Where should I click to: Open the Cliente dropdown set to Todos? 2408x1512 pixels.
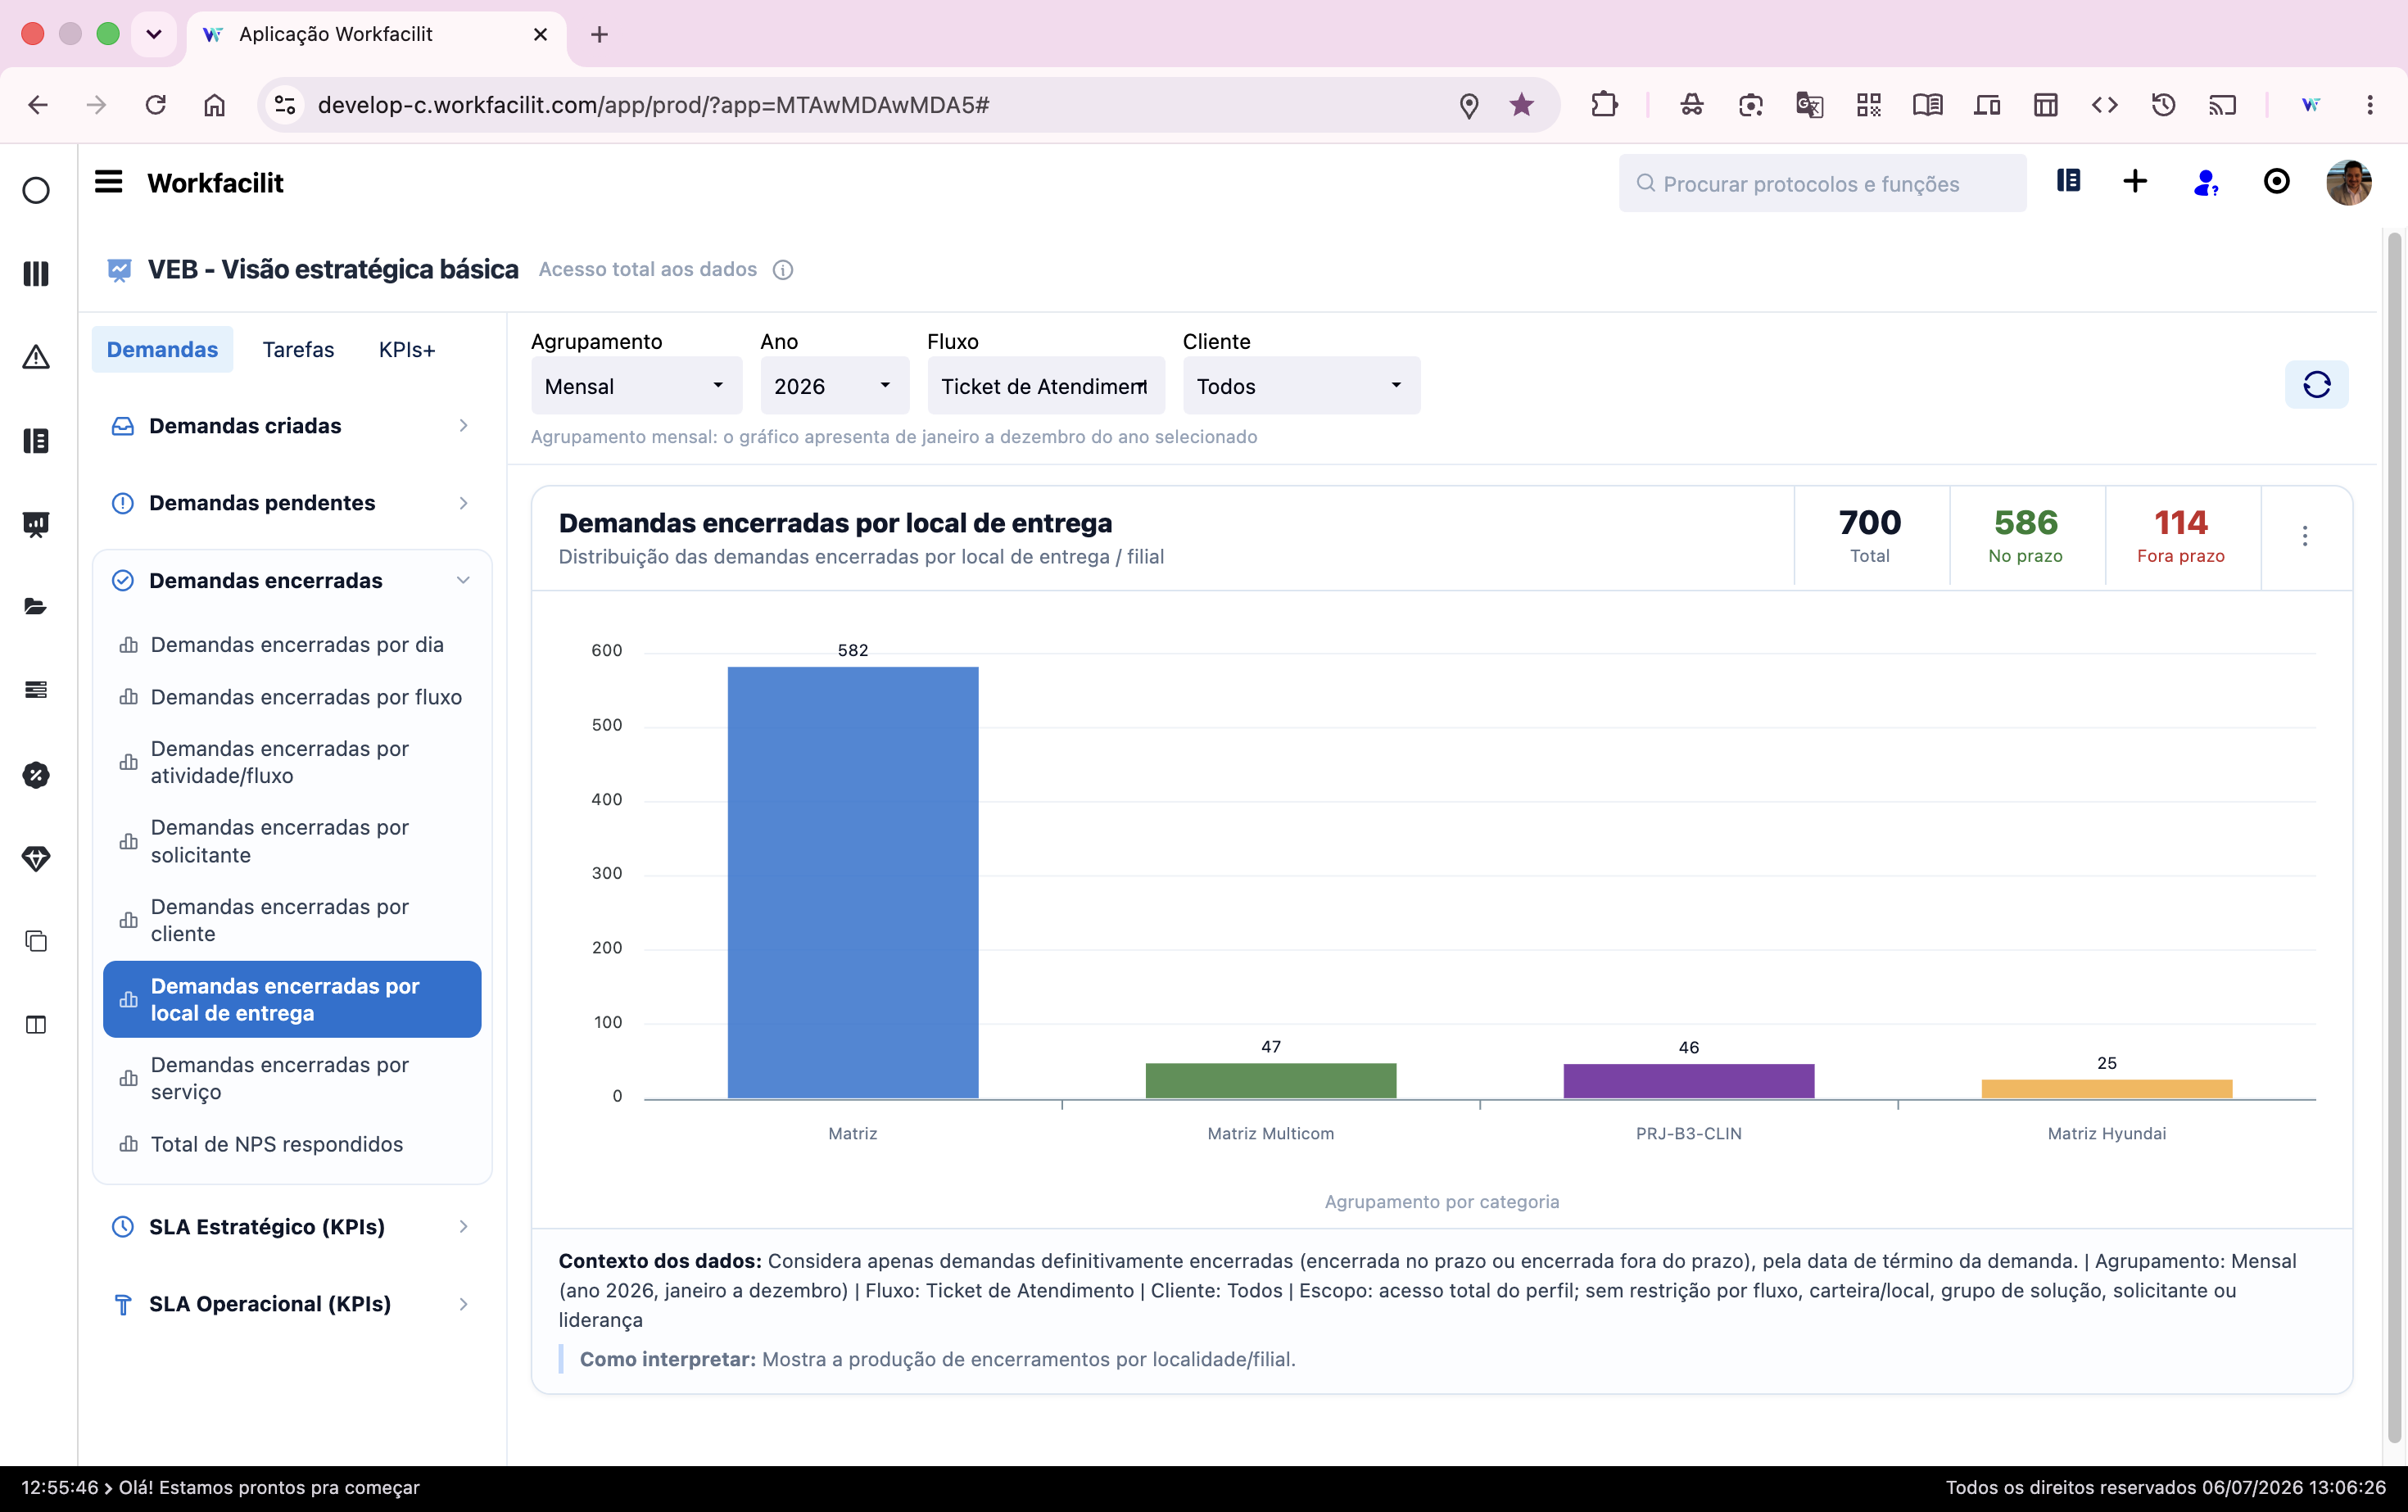(x=1301, y=386)
